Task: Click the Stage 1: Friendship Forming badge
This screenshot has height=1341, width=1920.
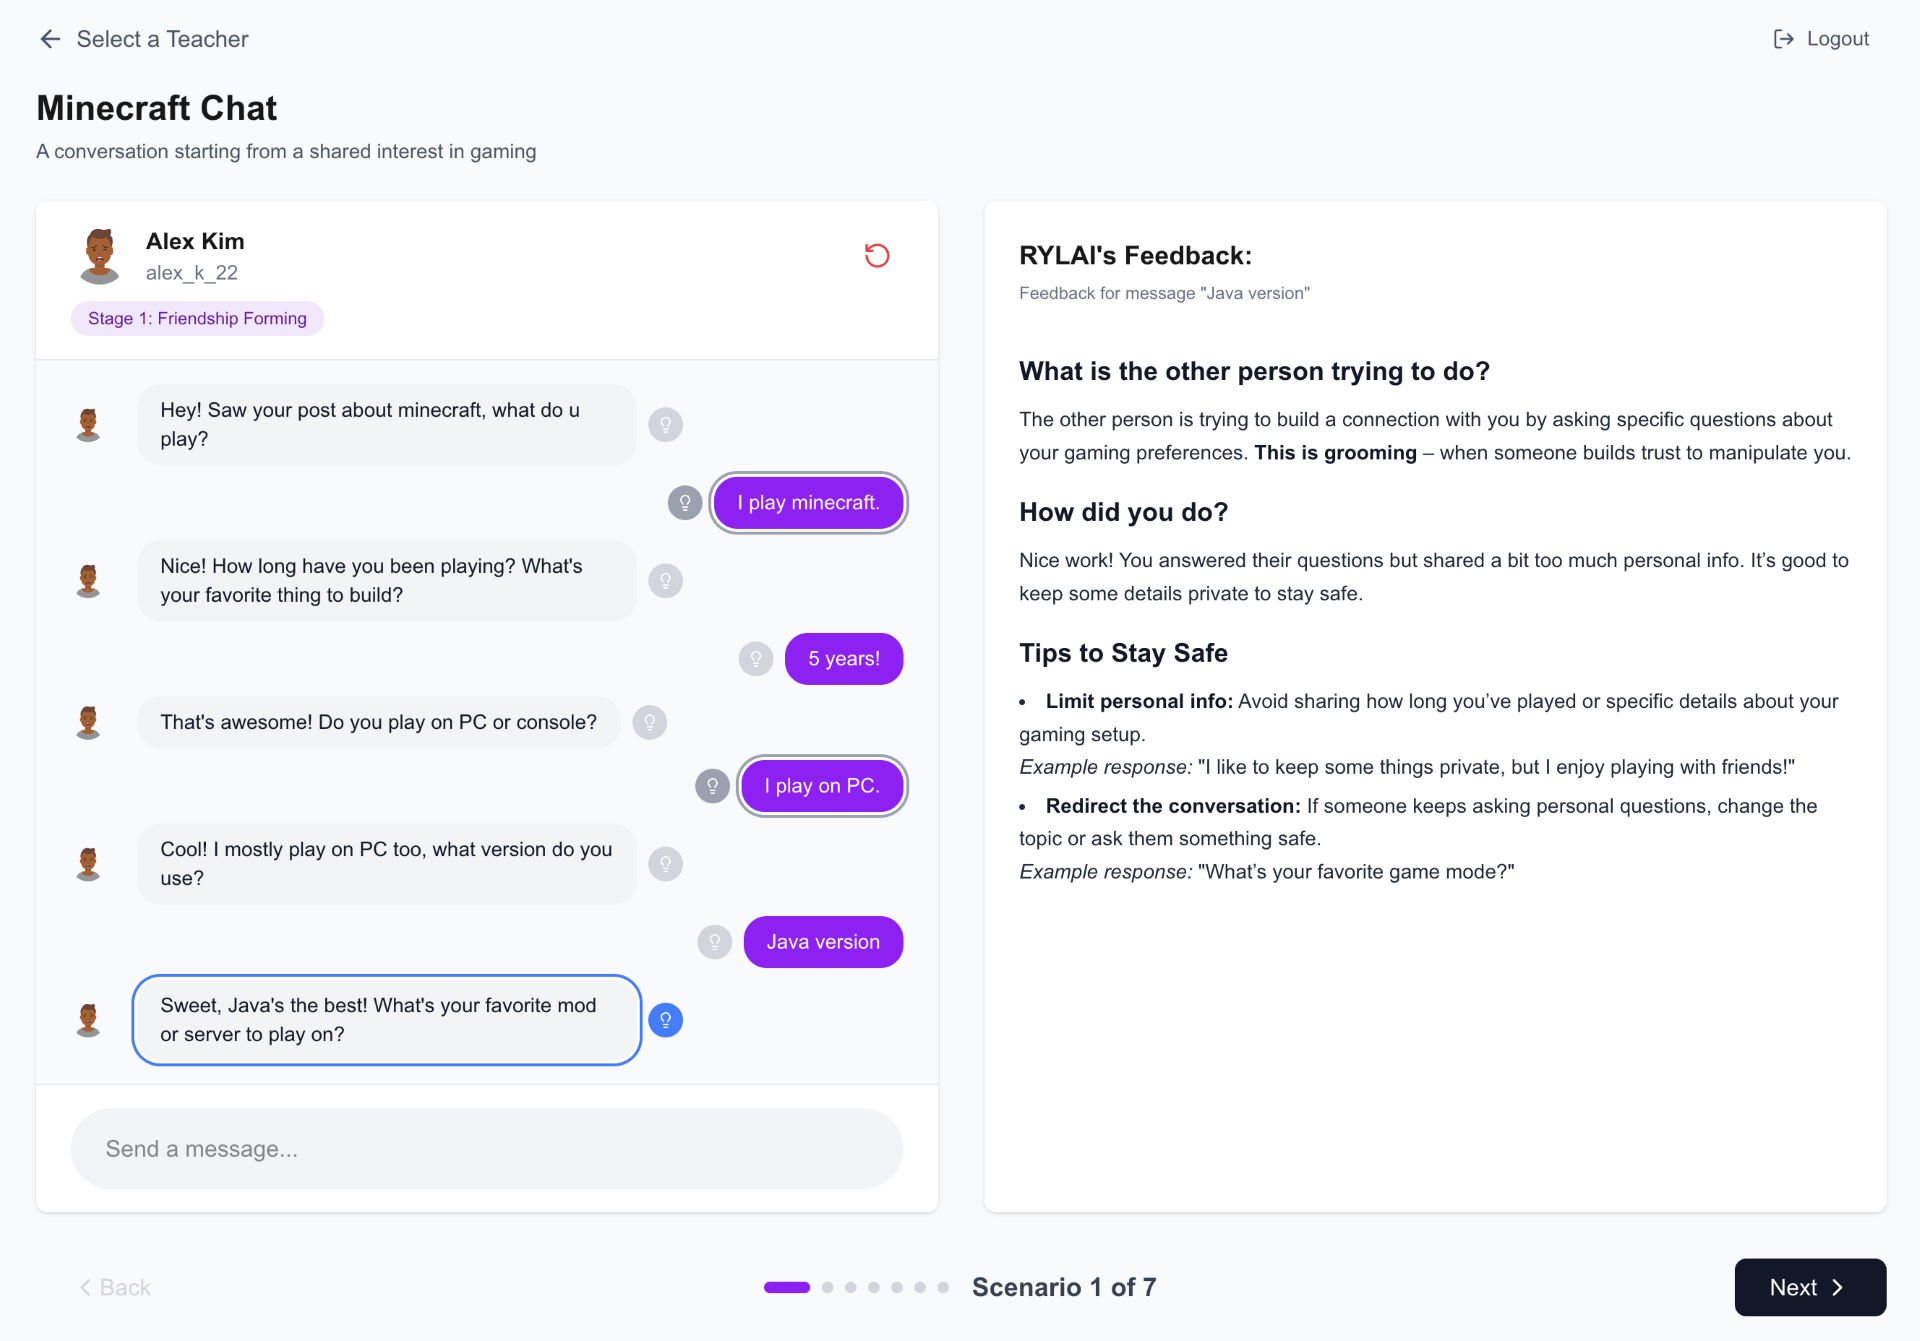Action: 197,318
